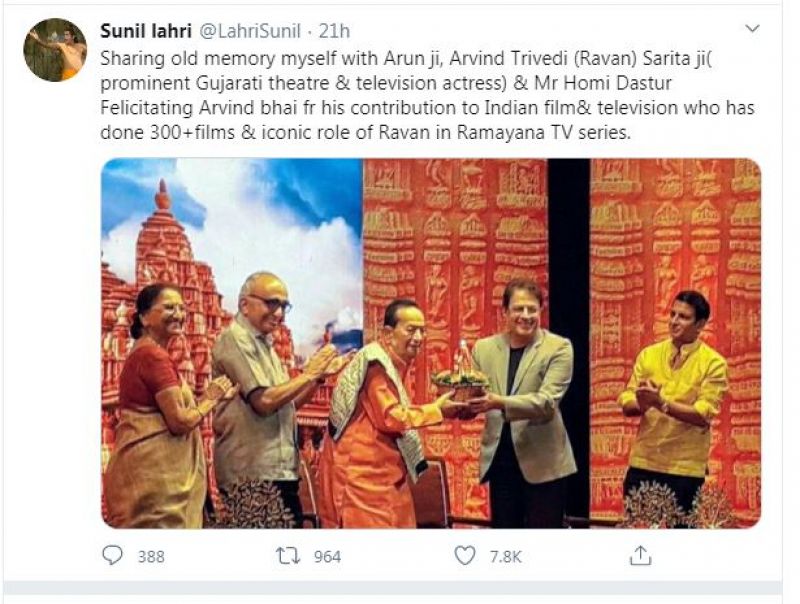800x604 pixels.
Task: Retweet this post using the arrows icon
Action: [x=288, y=556]
